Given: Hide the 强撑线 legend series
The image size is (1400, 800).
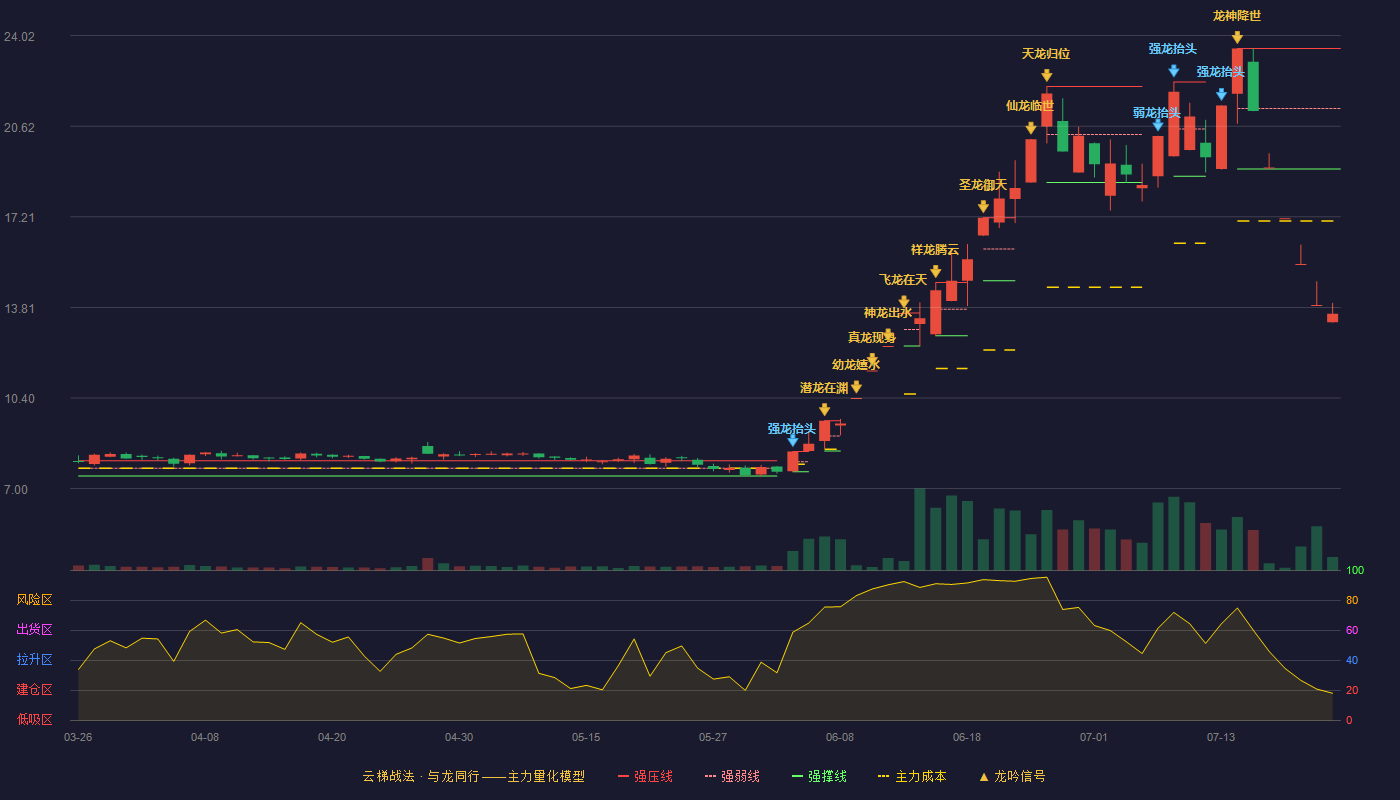Looking at the screenshot, I should [819, 776].
